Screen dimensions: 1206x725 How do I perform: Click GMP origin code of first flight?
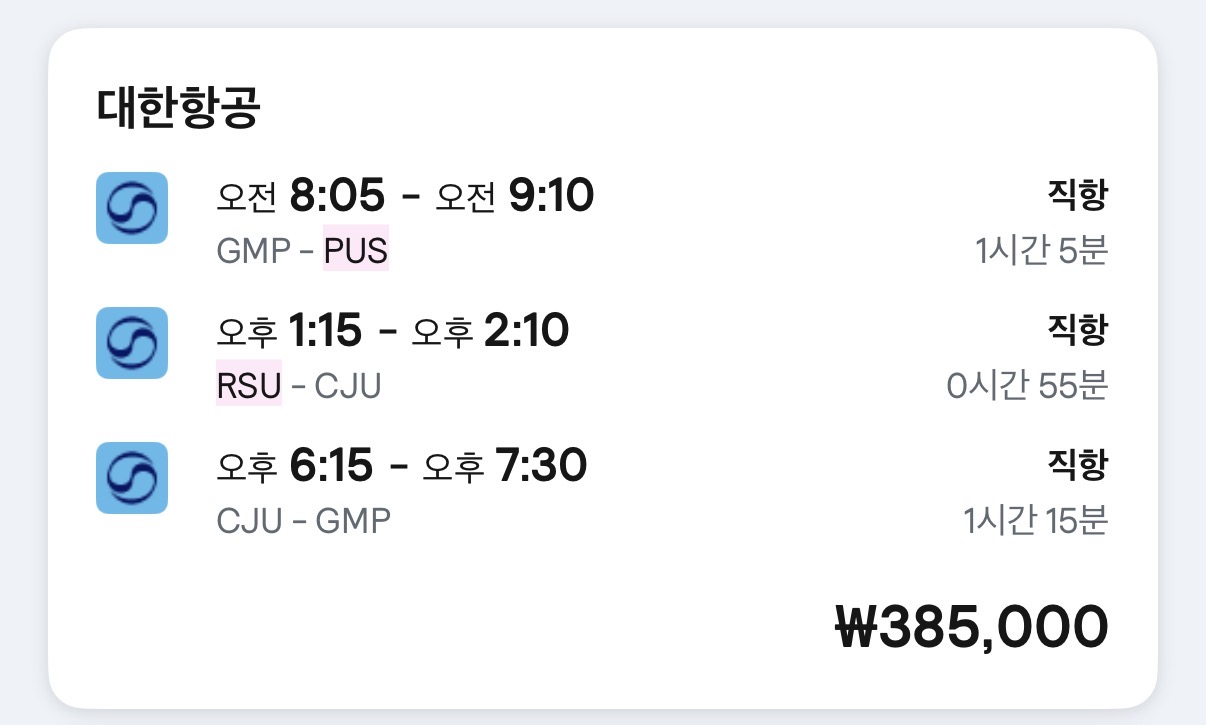click(253, 250)
